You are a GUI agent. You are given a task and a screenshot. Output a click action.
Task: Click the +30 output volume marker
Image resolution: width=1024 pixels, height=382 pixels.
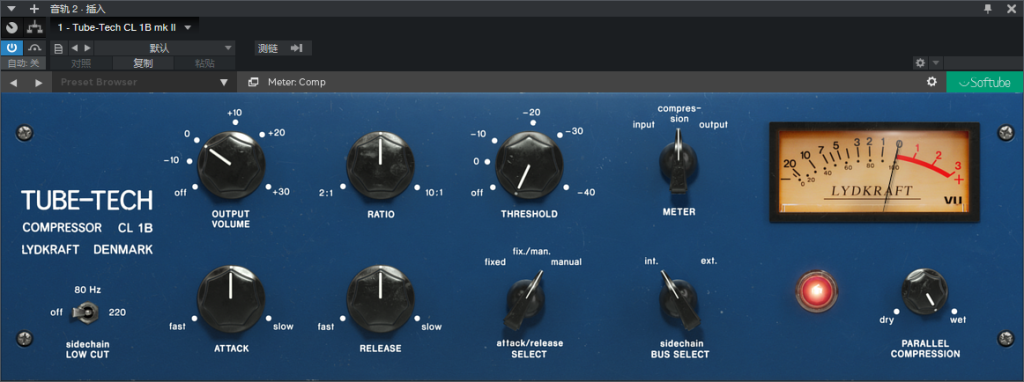point(281,191)
